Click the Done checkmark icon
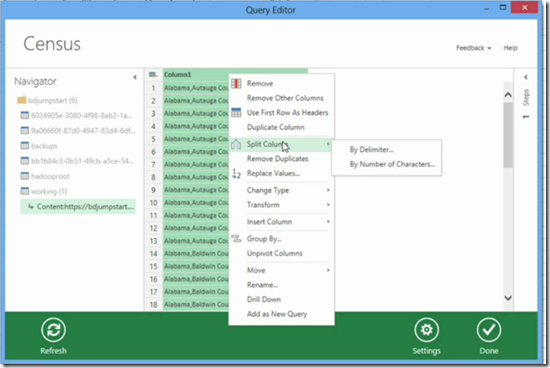 point(489,330)
